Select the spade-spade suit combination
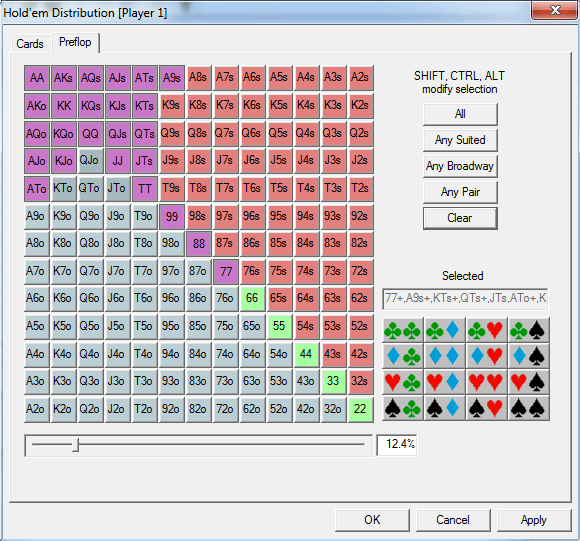580x541 pixels. [529, 408]
